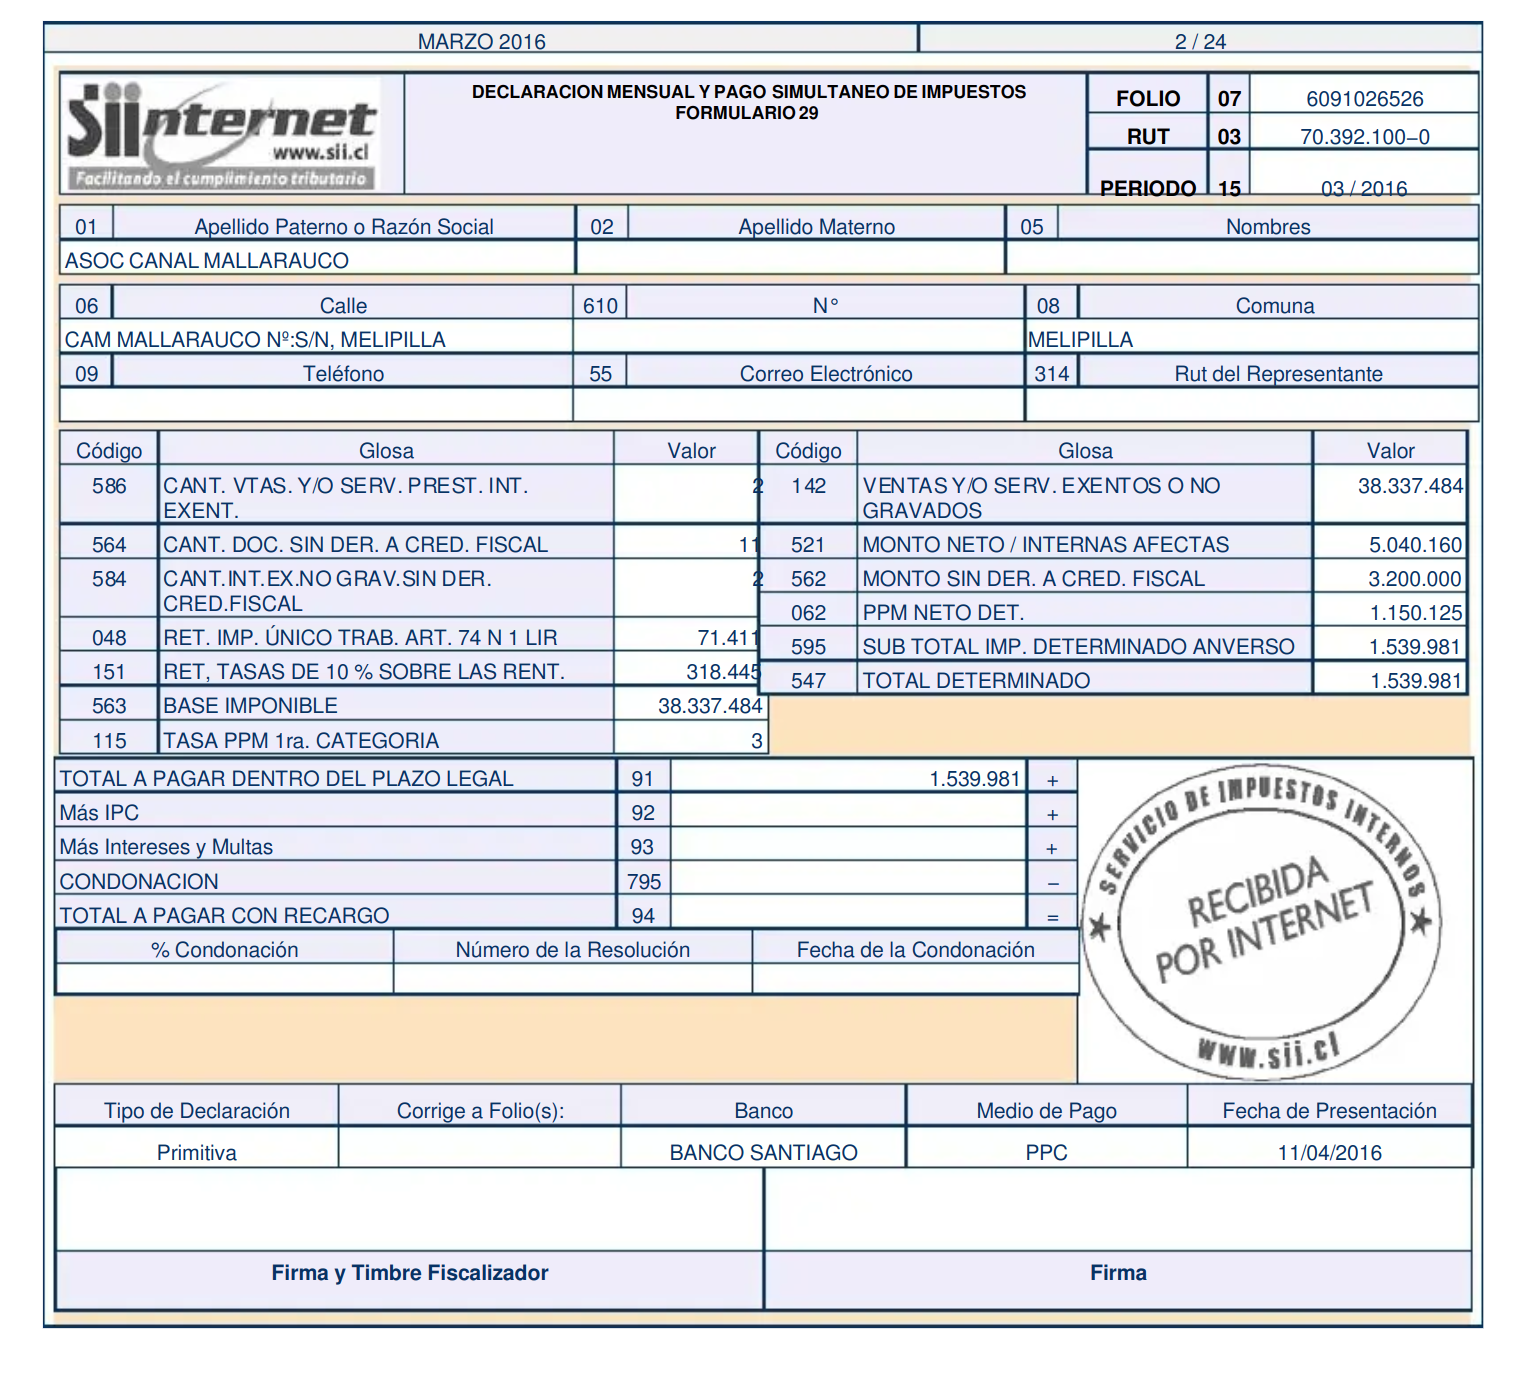Click the PPM NETO DET. value 1.150.125
The height and width of the screenshot is (1378, 1516).
1415,612
